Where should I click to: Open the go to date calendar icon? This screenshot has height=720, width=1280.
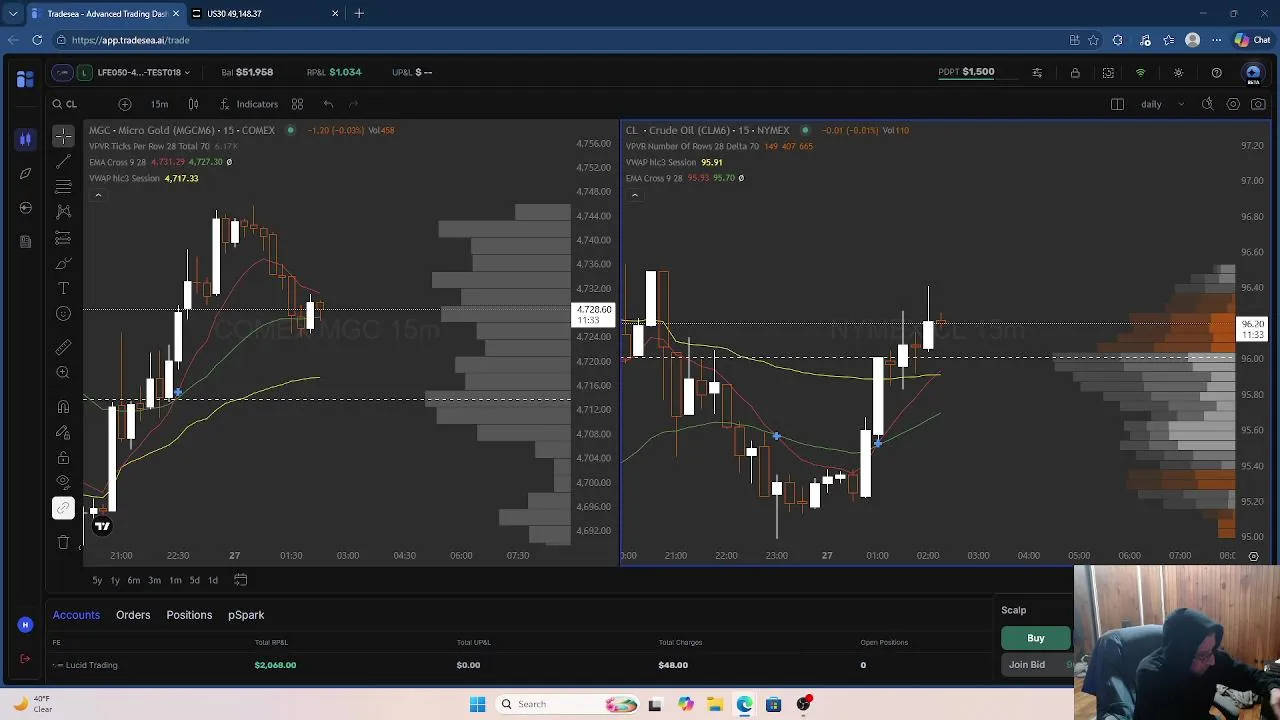[x=240, y=580]
